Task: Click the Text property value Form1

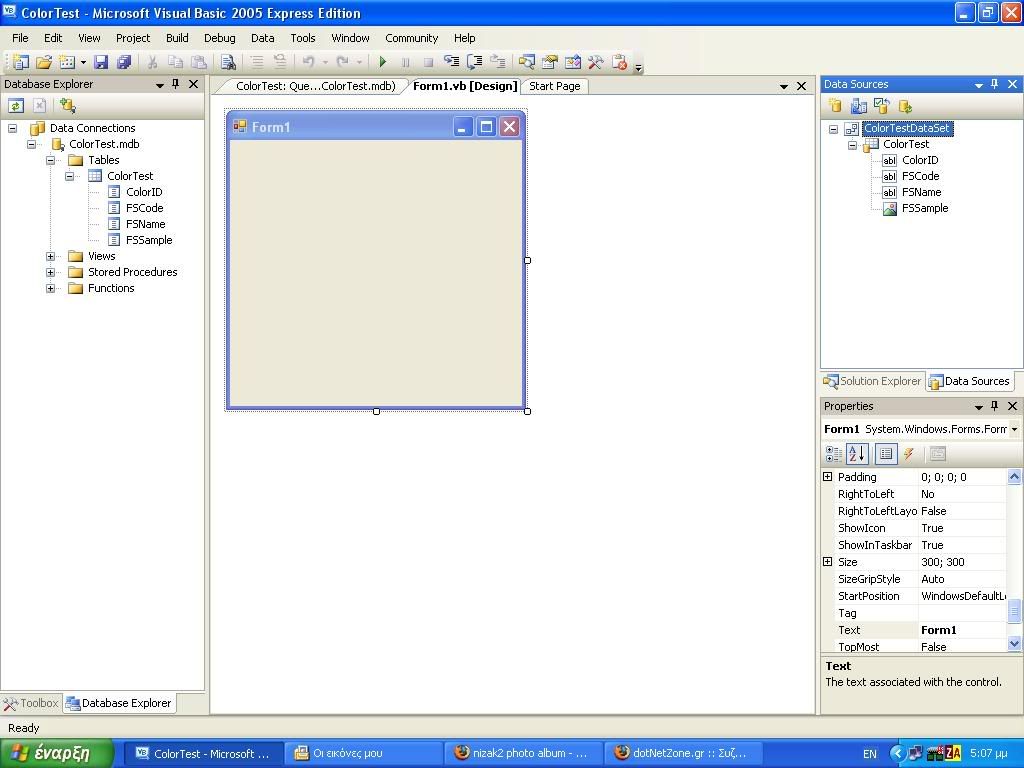Action: pos(961,630)
